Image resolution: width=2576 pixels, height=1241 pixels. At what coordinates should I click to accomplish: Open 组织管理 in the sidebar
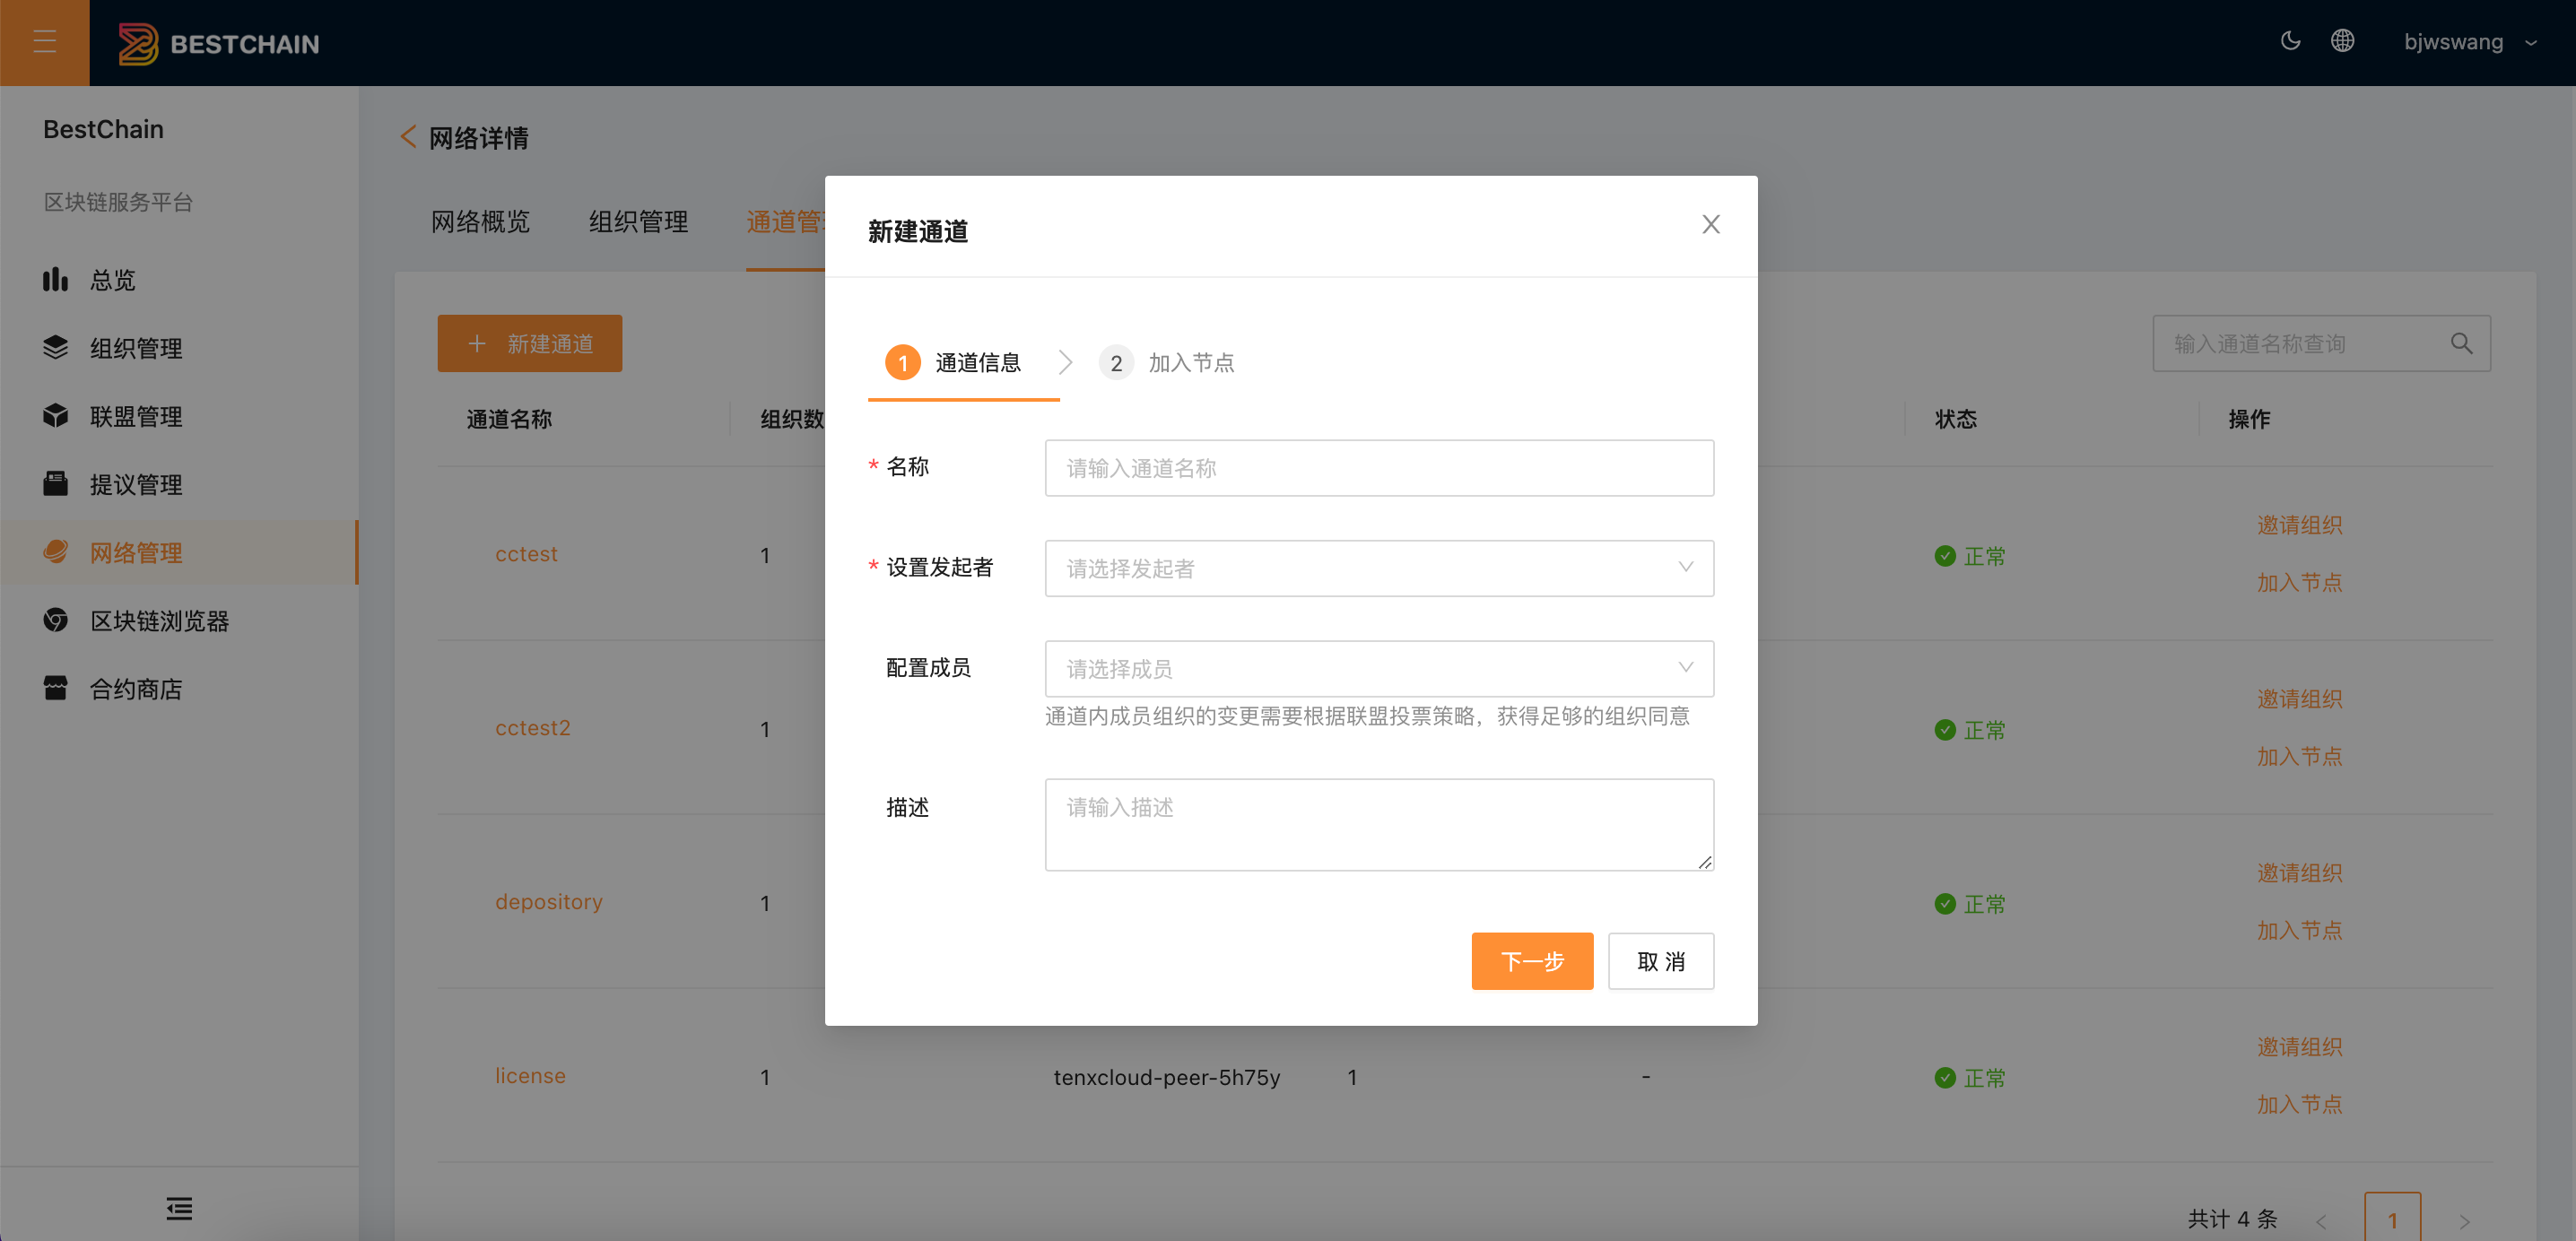179,348
